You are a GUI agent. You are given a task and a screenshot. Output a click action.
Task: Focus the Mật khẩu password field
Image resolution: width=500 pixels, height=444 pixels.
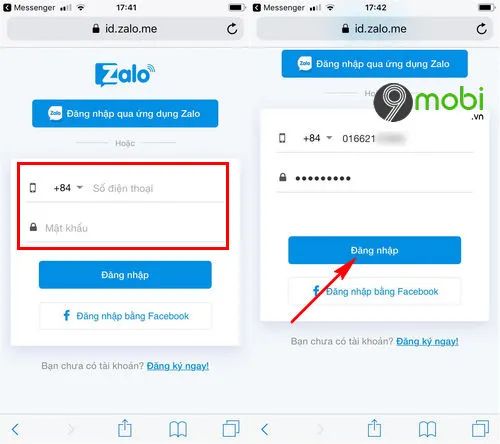coord(127,228)
